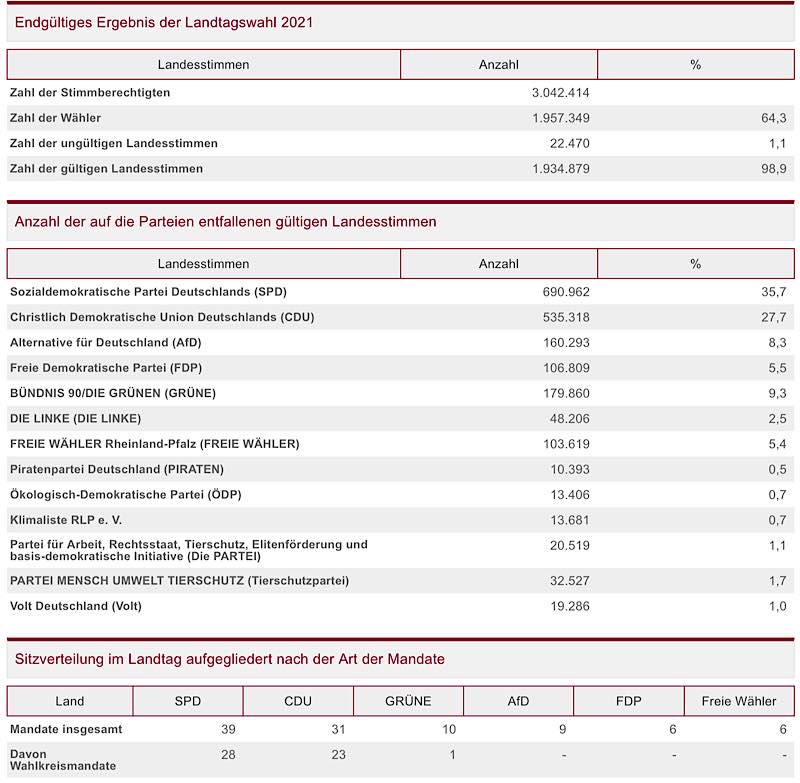Screen dimensions: 800x783
Task: Select 'Davon Wahlkreismandate' row label
Action: [x=63, y=760]
